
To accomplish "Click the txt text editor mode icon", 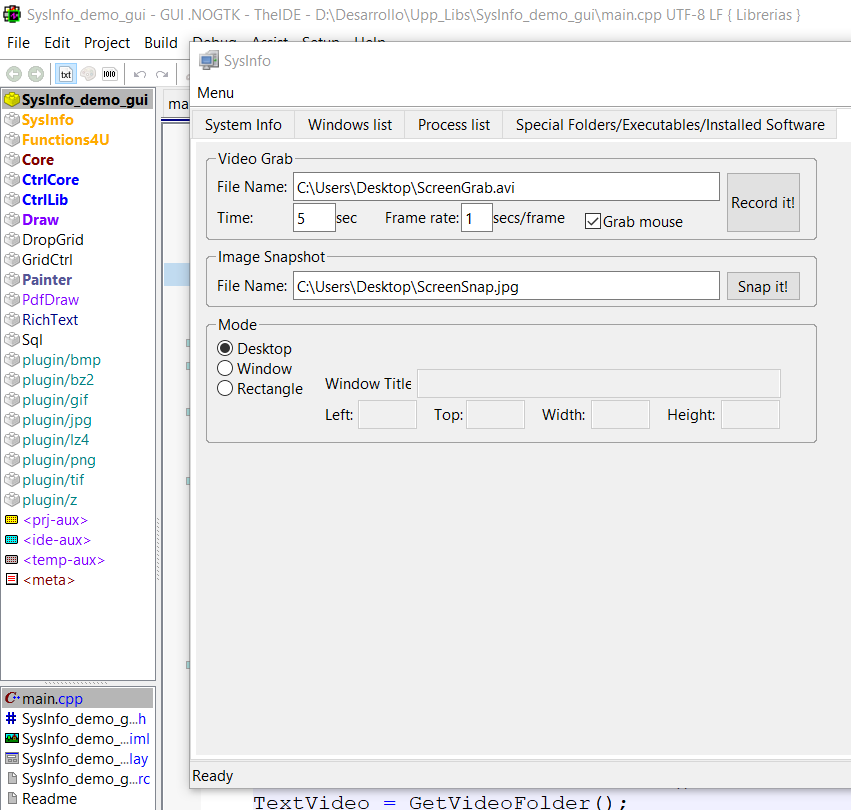I will pyautogui.click(x=65, y=74).
